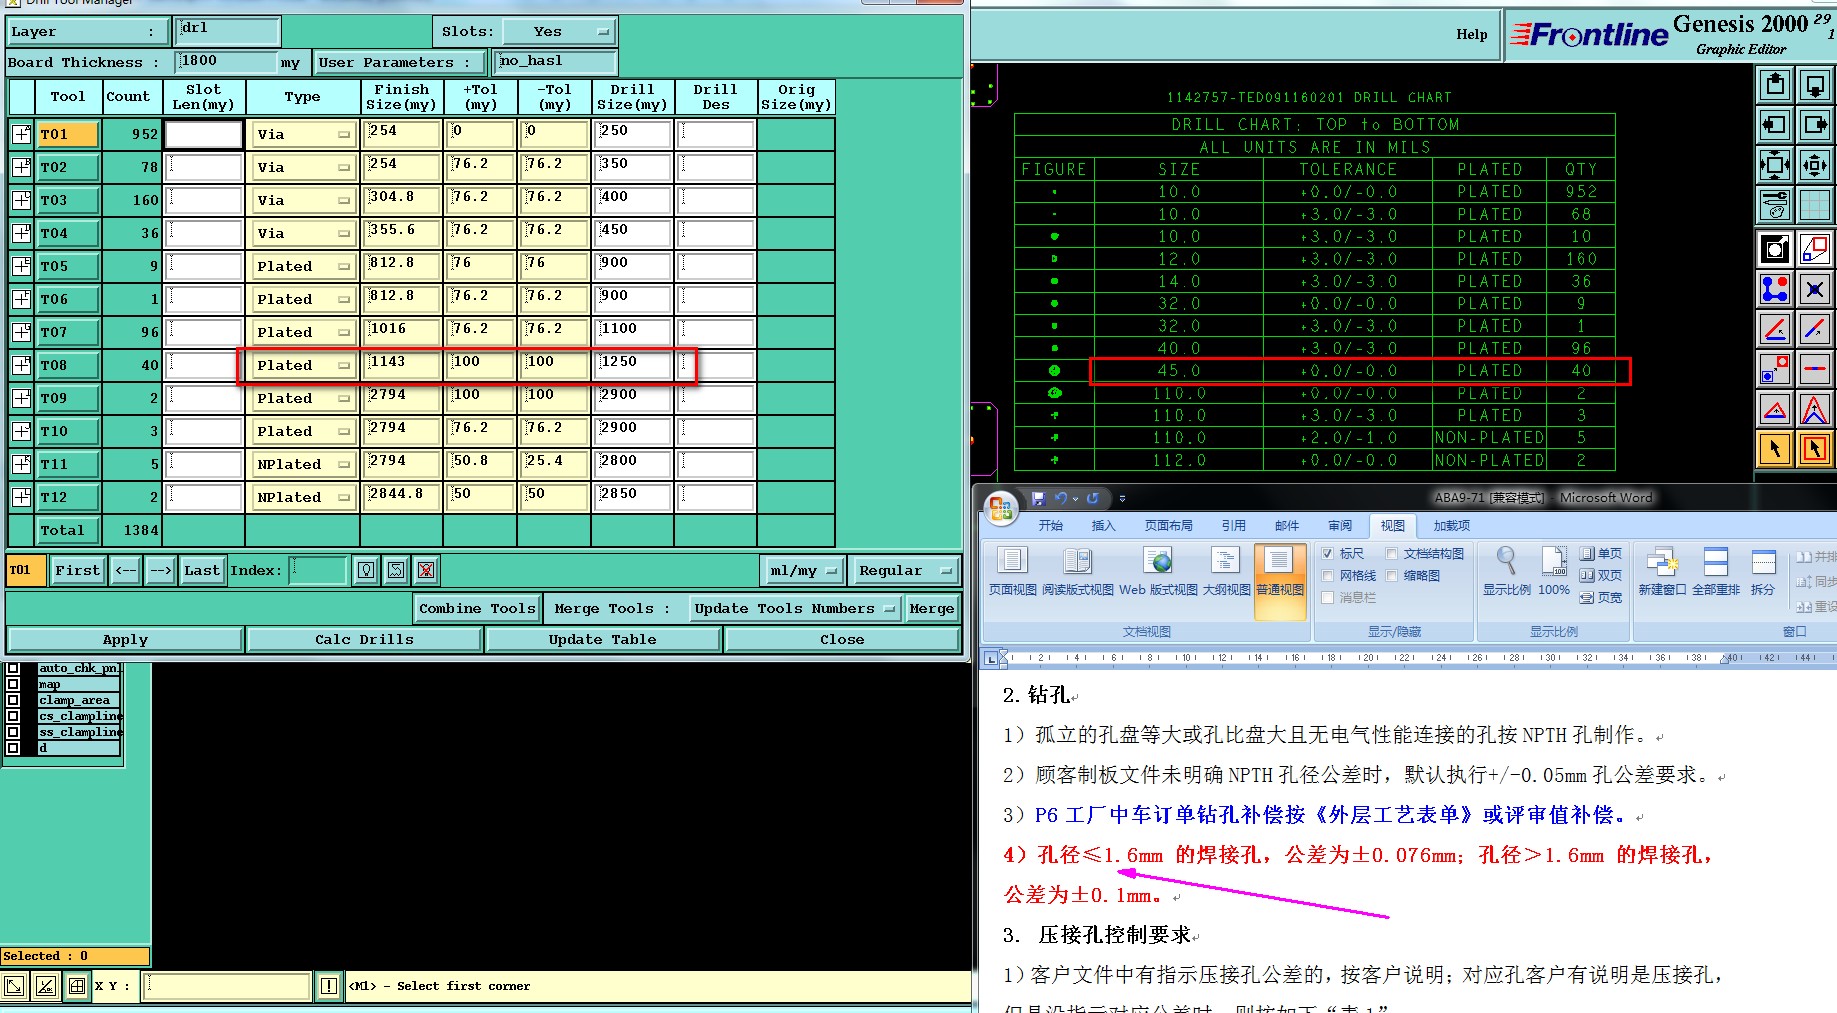Open the ml/my units dropdown

[803, 570]
